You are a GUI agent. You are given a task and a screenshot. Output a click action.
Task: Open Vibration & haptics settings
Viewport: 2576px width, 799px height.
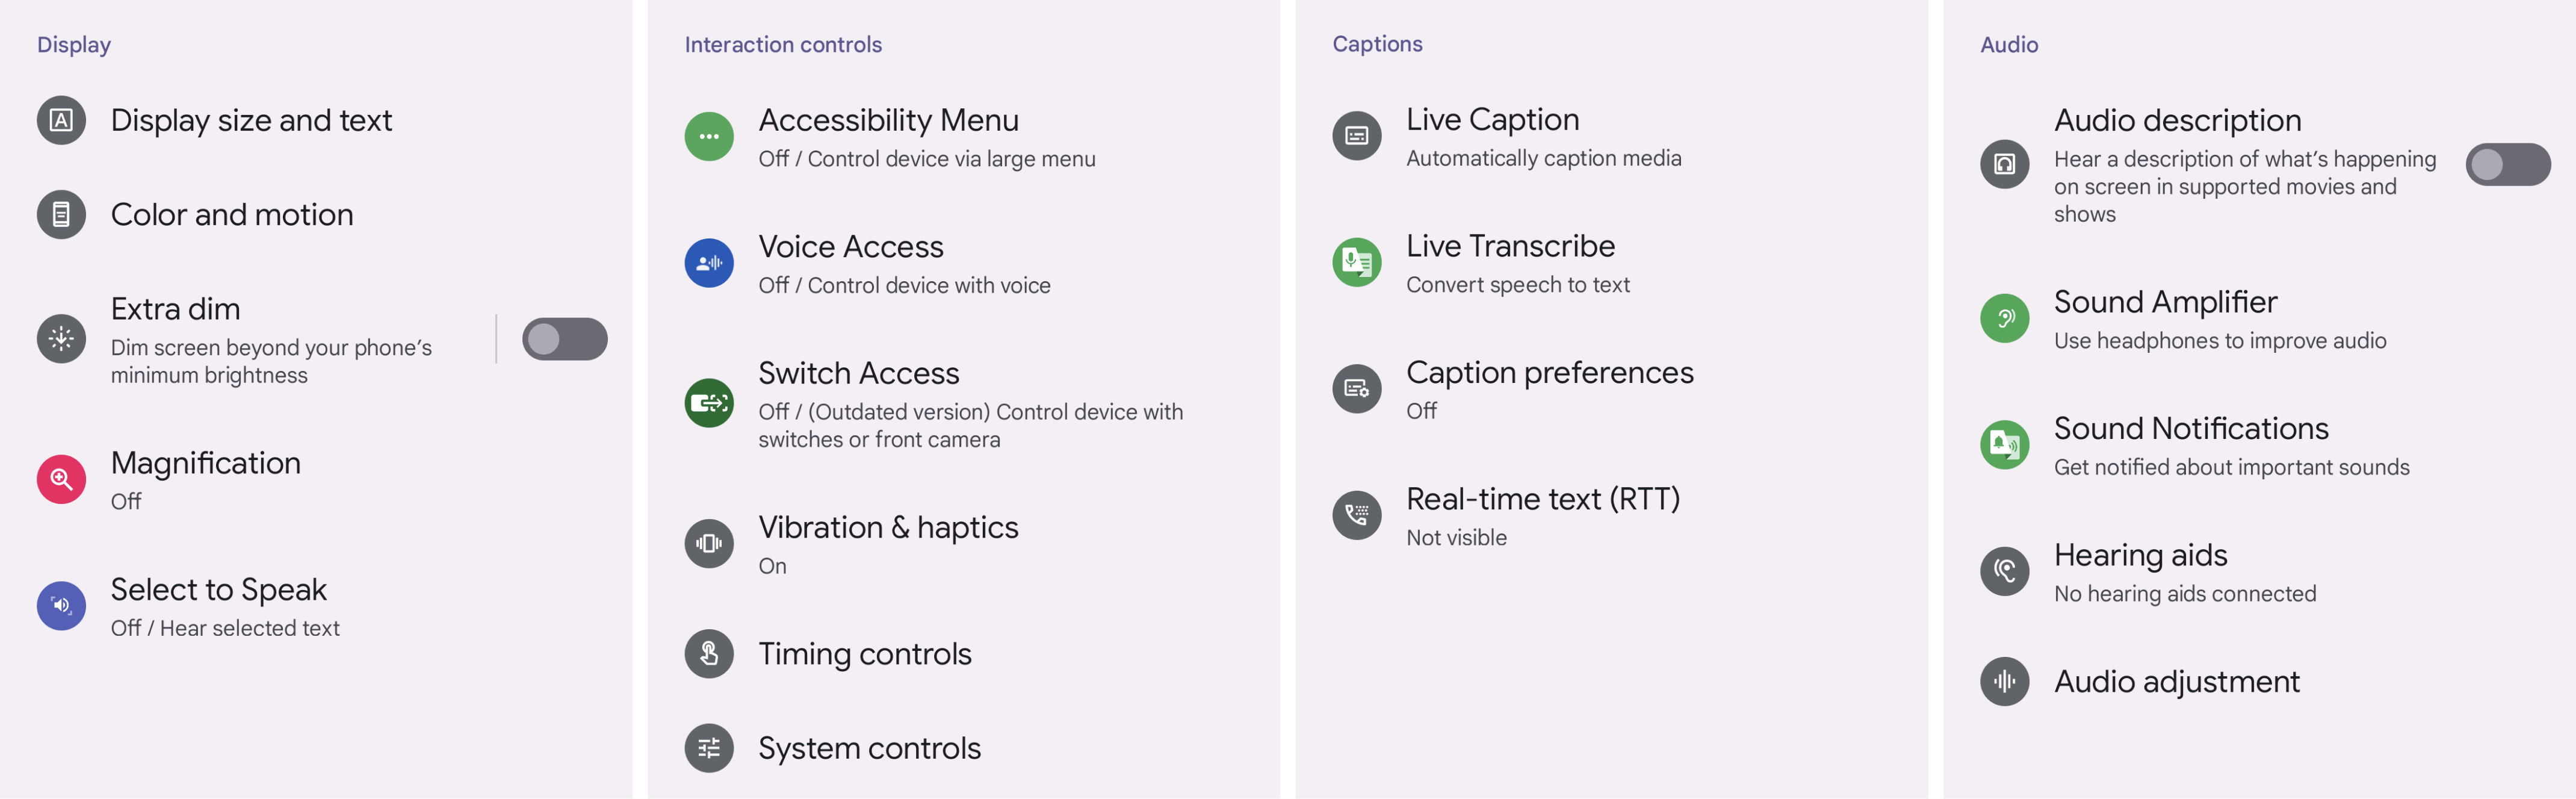click(x=964, y=544)
